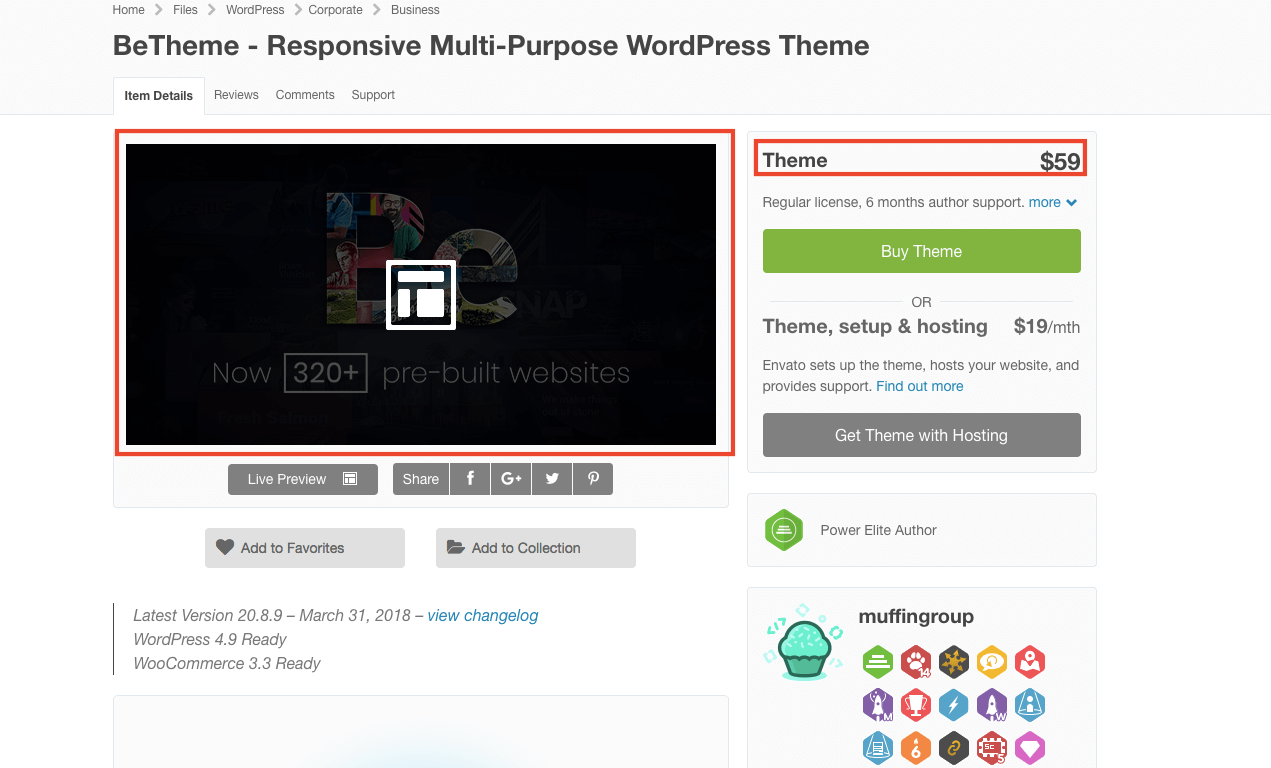The width and height of the screenshot is (1271, 768).
Task: Click the Power Elite Author hexagon badge
Action: [x=784, y=530]
